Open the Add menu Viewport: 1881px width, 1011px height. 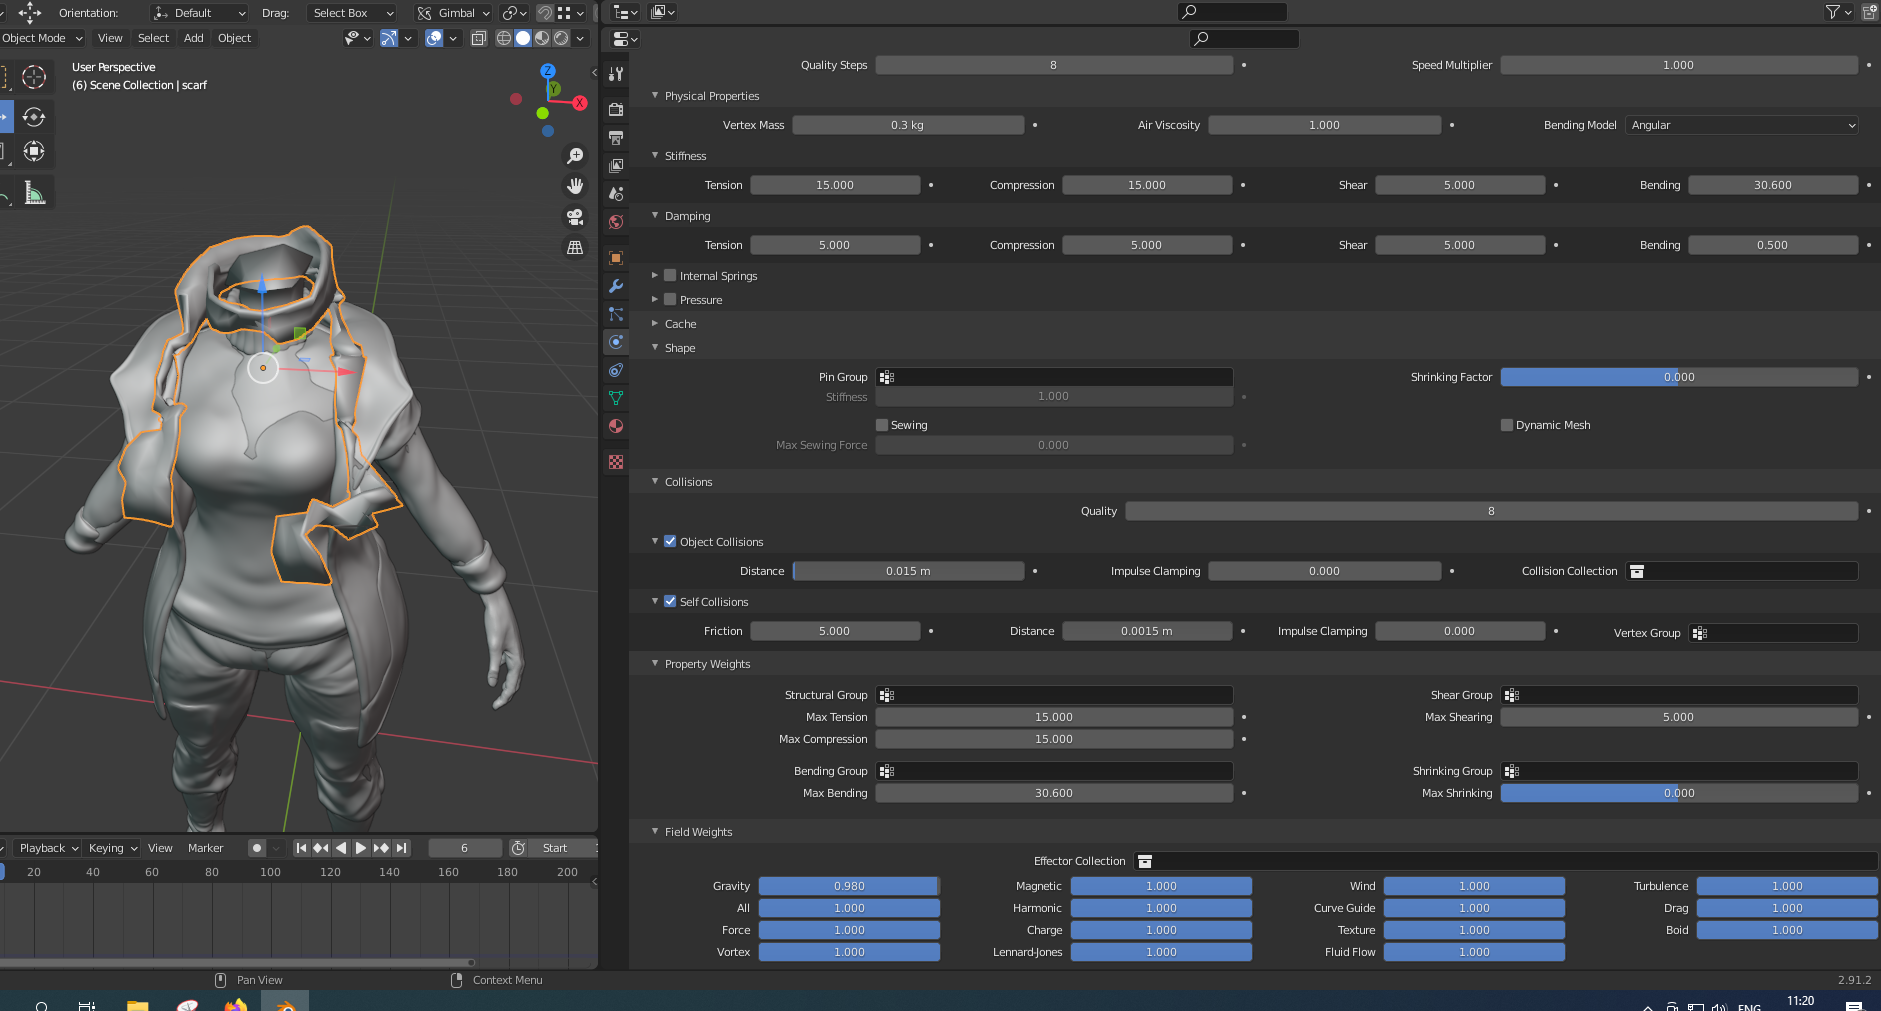[x=194, y=38]
